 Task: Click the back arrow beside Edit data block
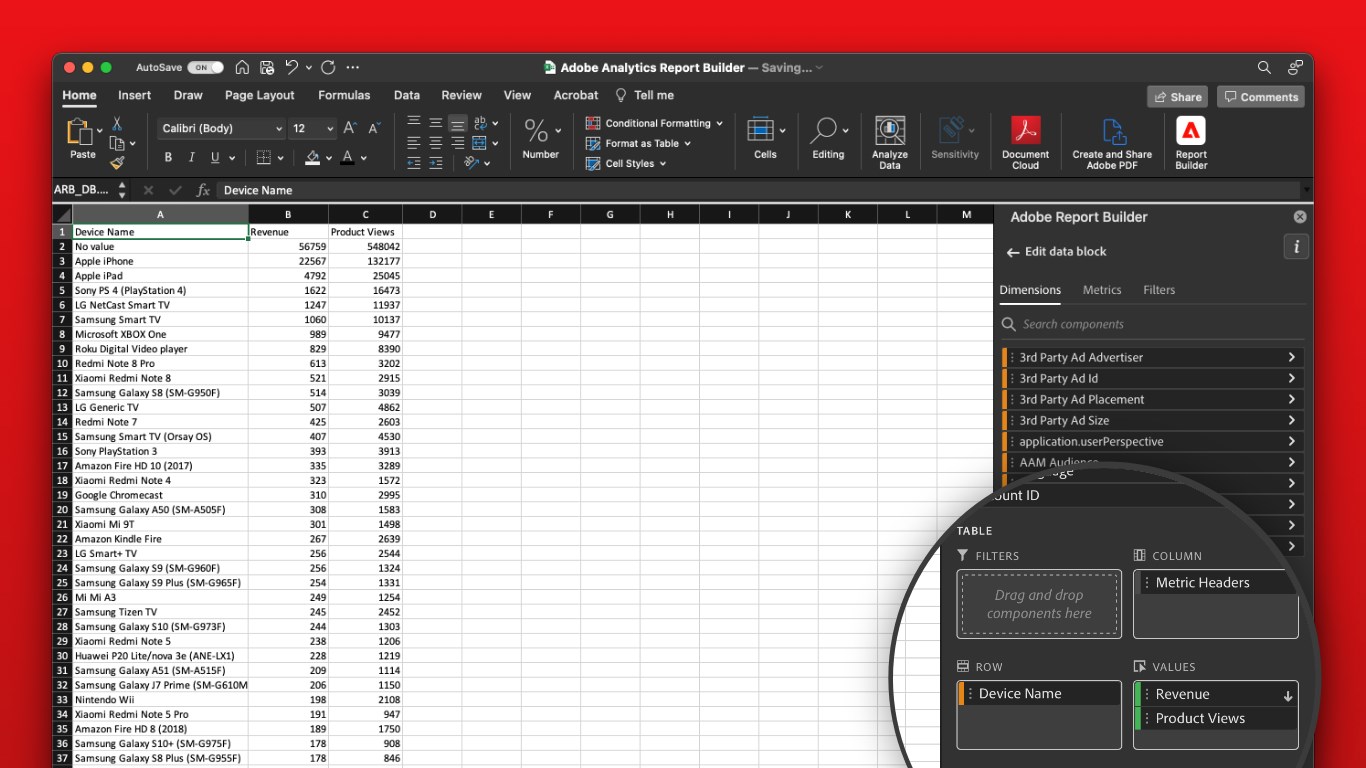pyautogui.click(x=1013, y=253)
